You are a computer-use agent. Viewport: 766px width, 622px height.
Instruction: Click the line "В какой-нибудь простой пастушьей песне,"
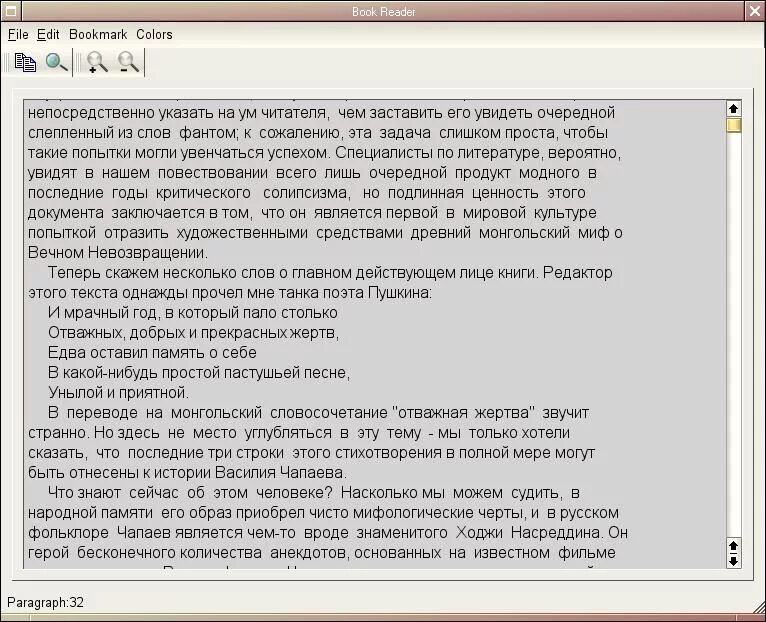(199, 373)
